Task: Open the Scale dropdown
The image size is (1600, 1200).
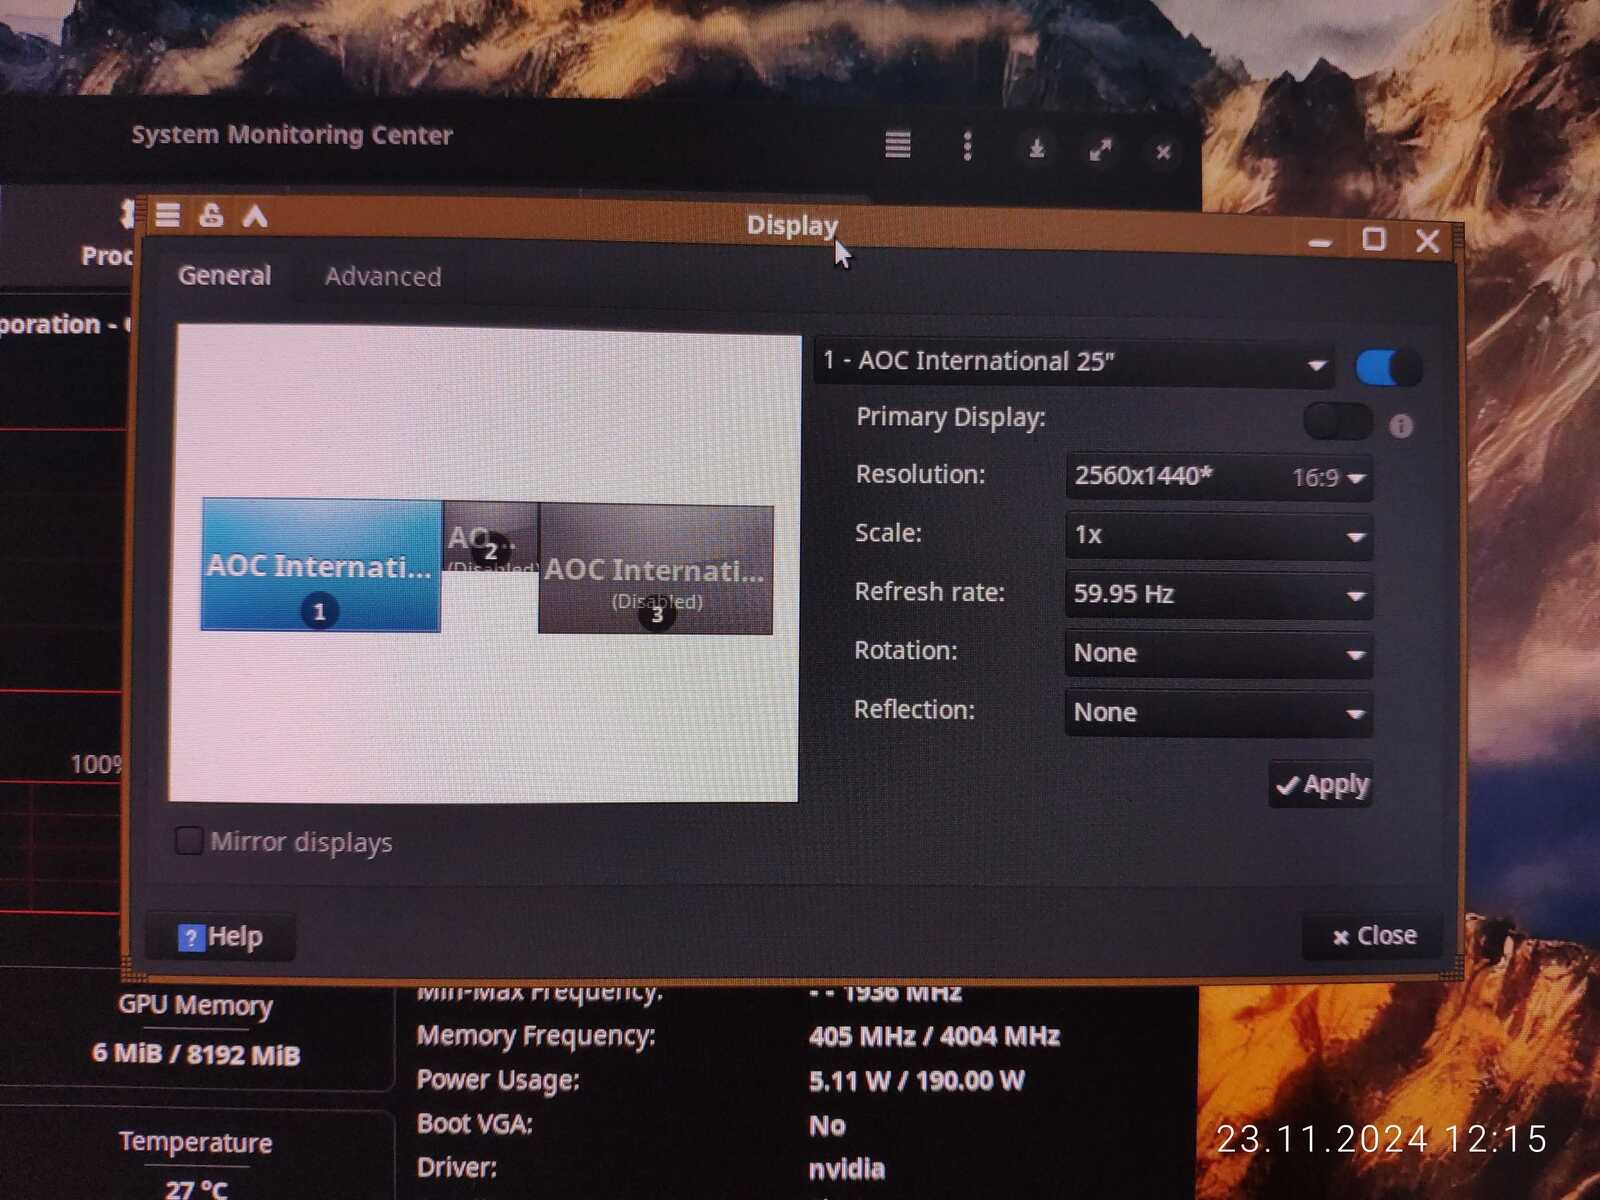Action: coord(1218,535)
